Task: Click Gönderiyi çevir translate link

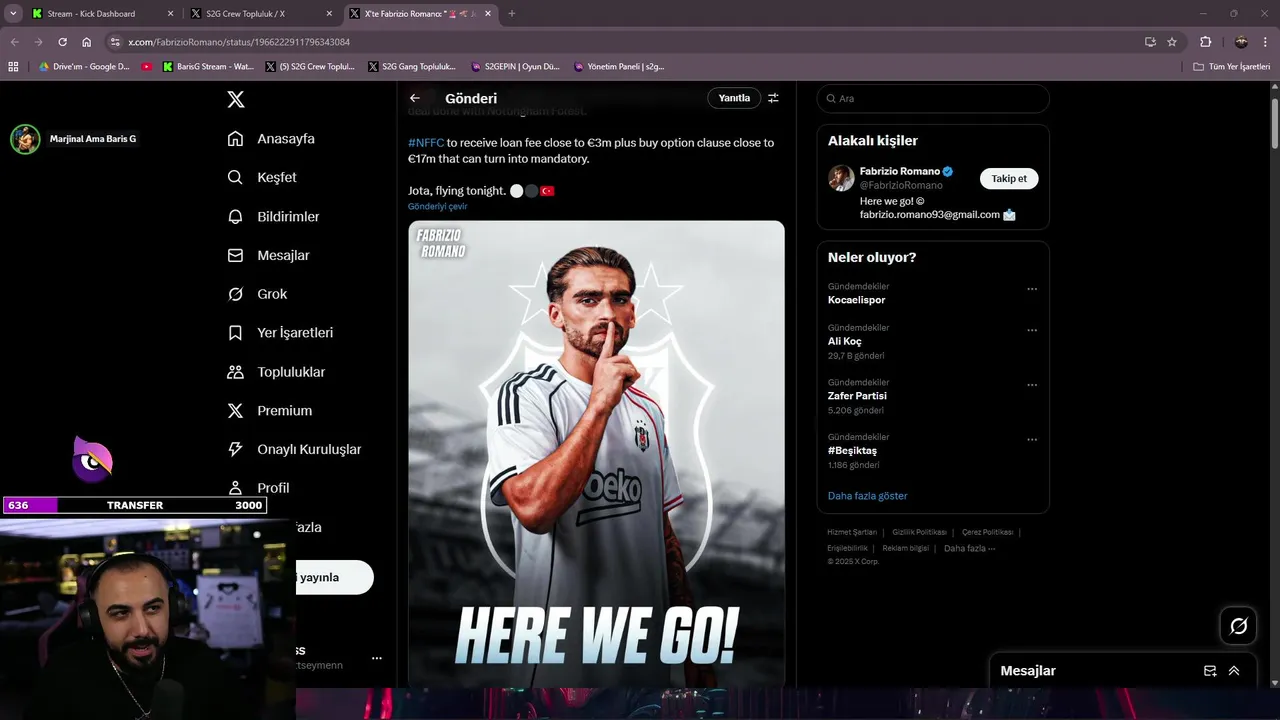Action: coord(437,206)
